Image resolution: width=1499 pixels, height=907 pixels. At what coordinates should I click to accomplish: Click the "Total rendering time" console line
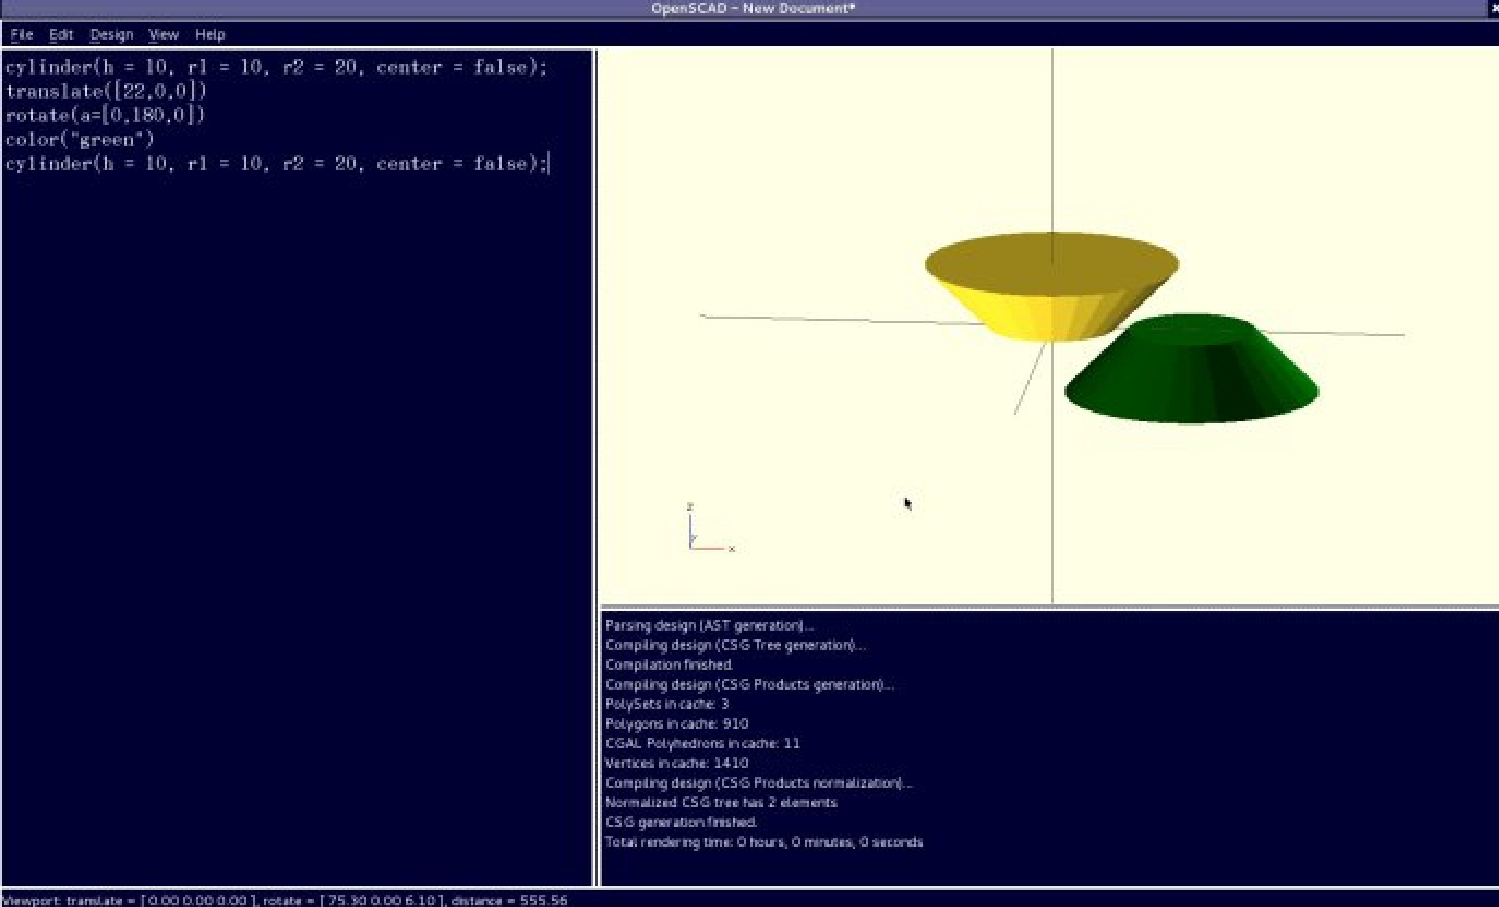pos(763,842)
